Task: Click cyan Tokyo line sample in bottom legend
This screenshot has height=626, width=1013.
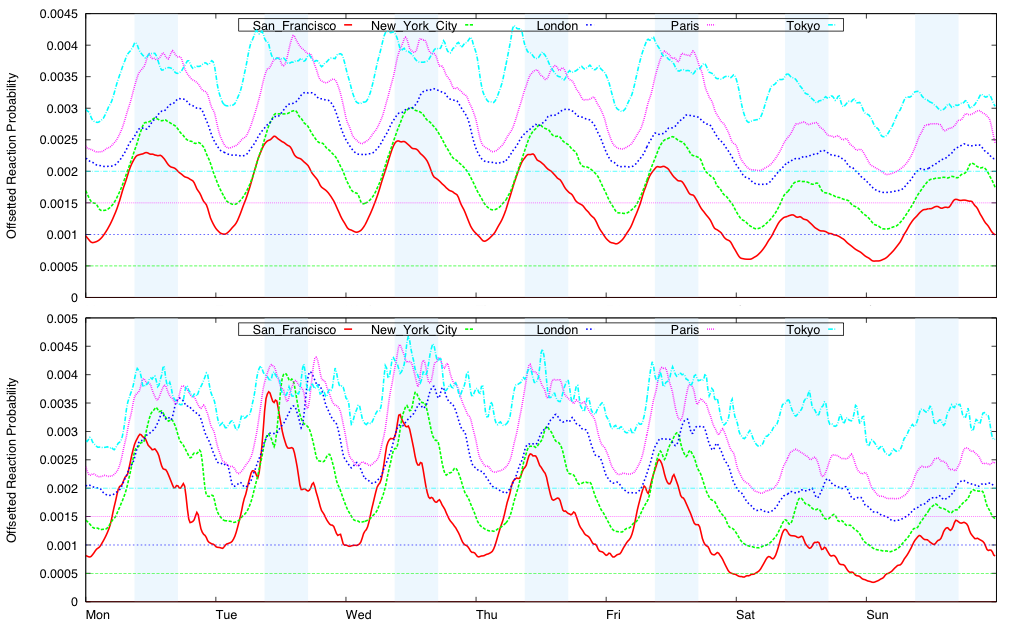Action: coord(830,330)
